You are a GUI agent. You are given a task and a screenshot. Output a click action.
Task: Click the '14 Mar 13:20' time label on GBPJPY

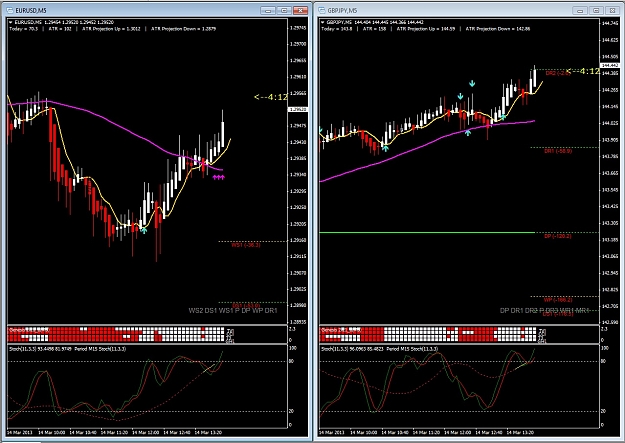[x=520, y=432]
